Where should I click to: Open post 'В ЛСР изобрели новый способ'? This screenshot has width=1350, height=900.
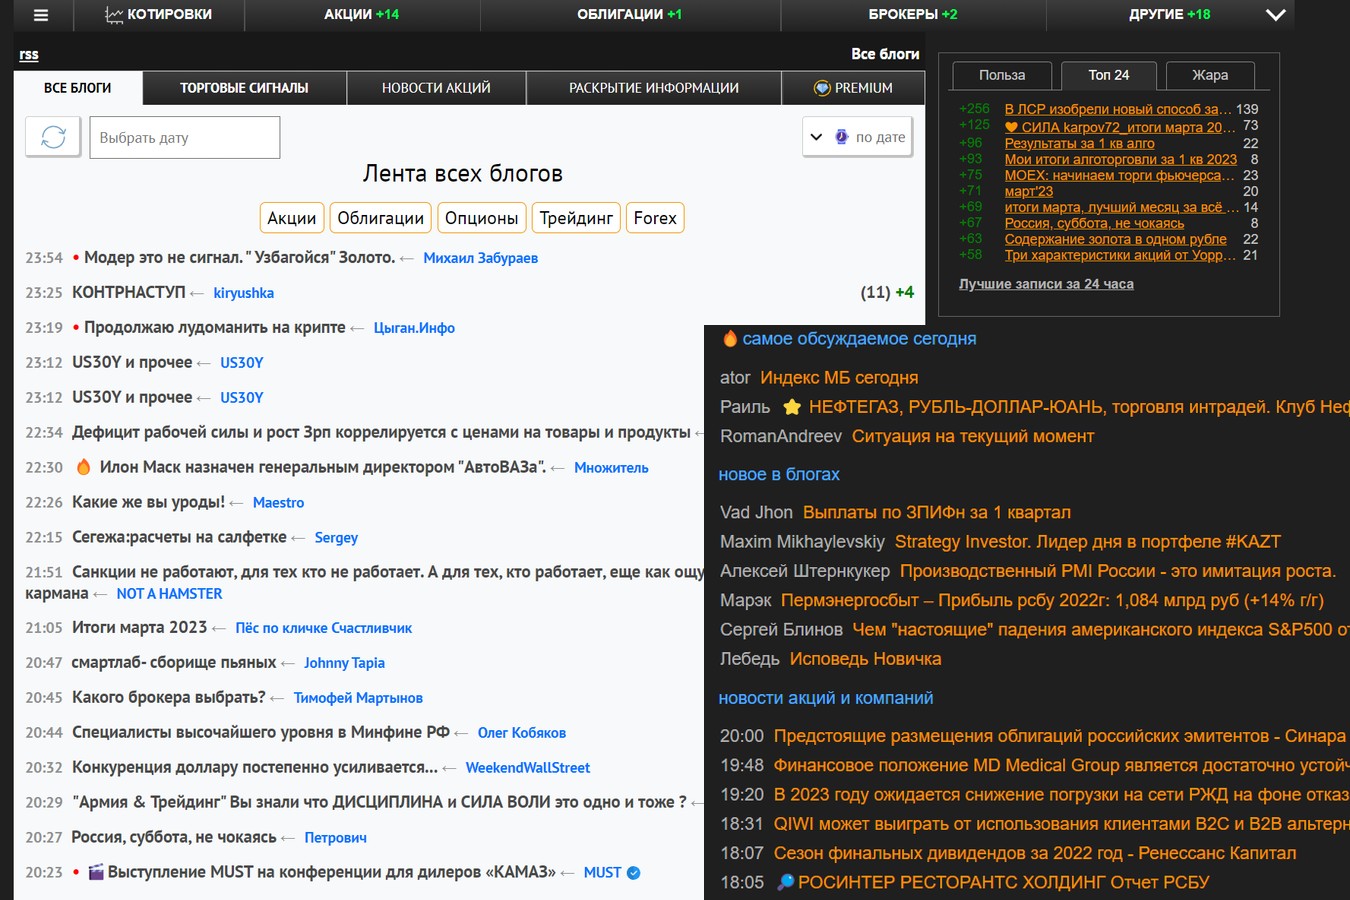pos(1118,109)
